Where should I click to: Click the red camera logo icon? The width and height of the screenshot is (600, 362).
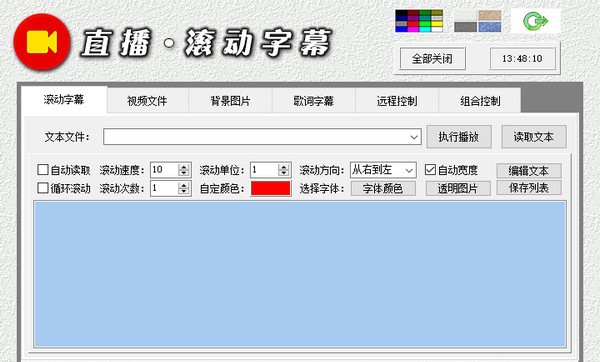[42, 42]
